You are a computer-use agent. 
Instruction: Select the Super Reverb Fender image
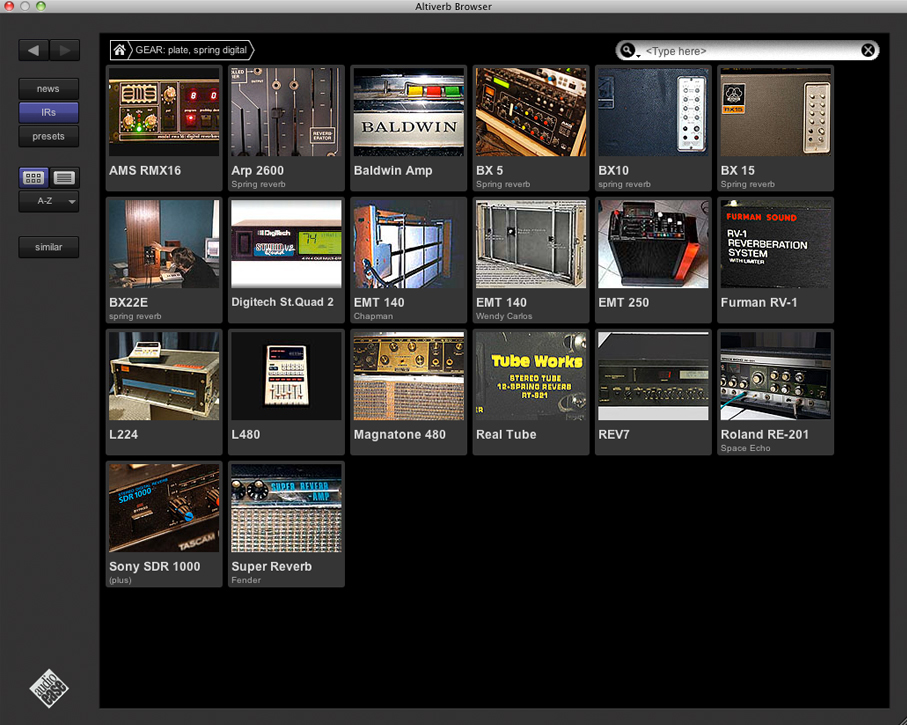point(286,507)
